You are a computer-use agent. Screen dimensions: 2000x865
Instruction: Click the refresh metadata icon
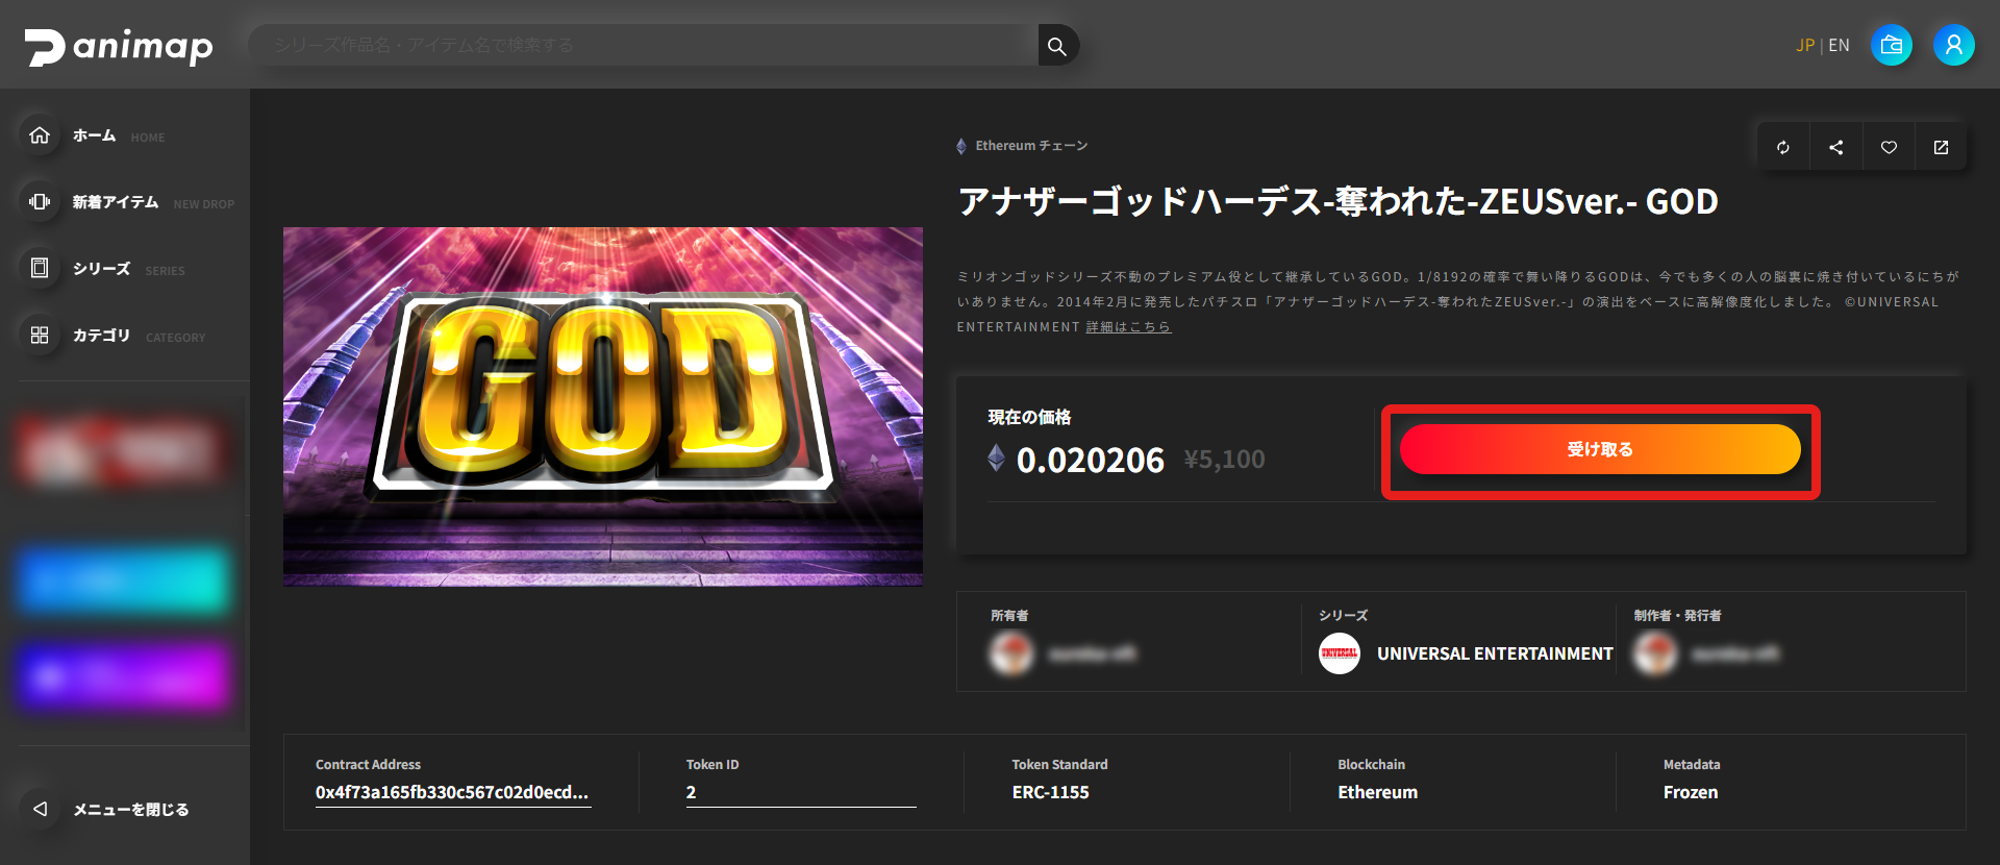[x=1783, y=147]
